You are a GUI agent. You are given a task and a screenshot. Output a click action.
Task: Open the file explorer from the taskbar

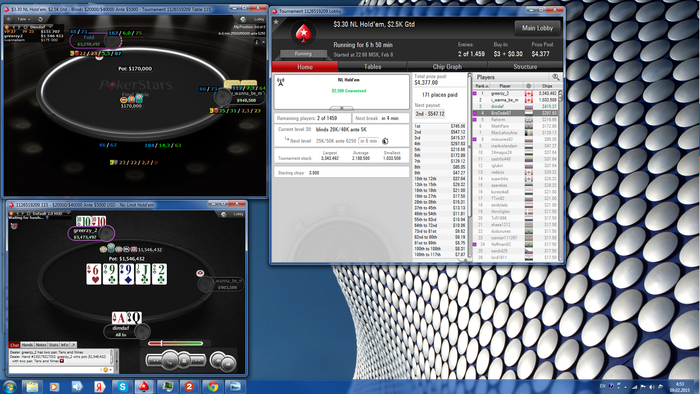(x=32, y=386)
